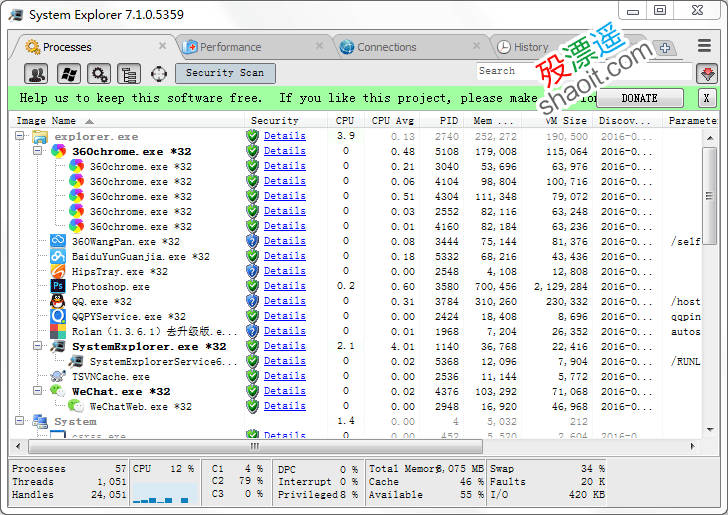The image size is (728, 515).
Task: Run the Security Scan
Action: coord(225,73)
